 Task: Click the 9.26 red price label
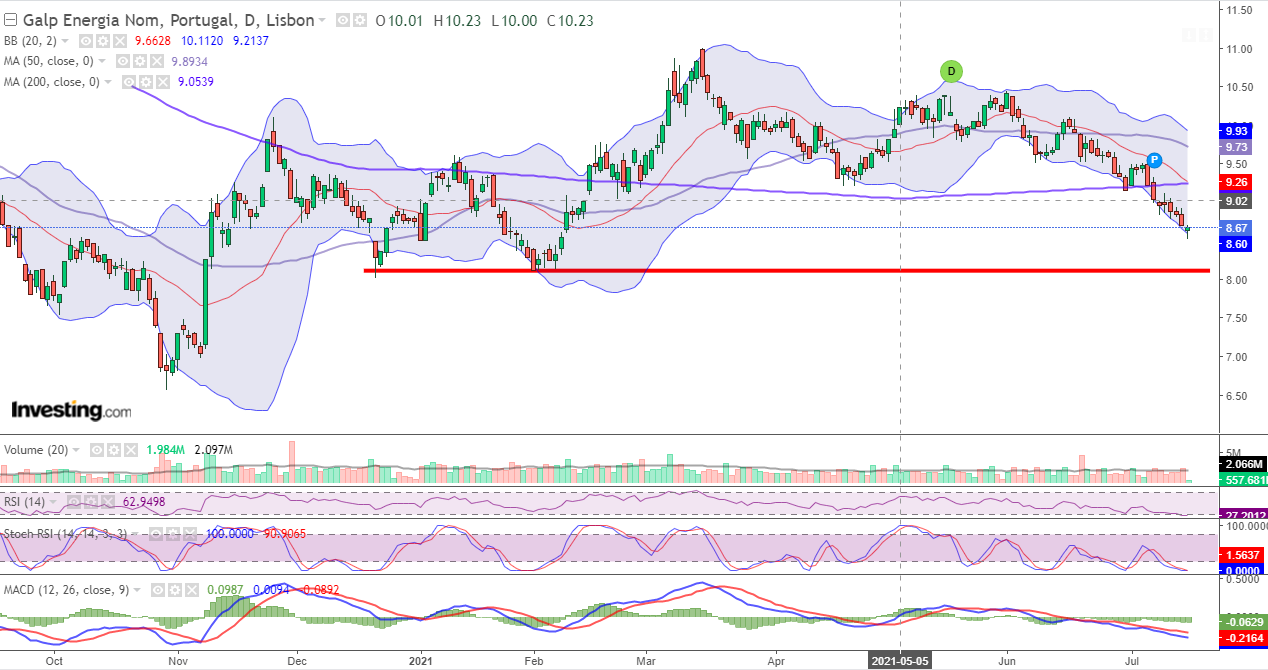click(x=1236, y=182)
